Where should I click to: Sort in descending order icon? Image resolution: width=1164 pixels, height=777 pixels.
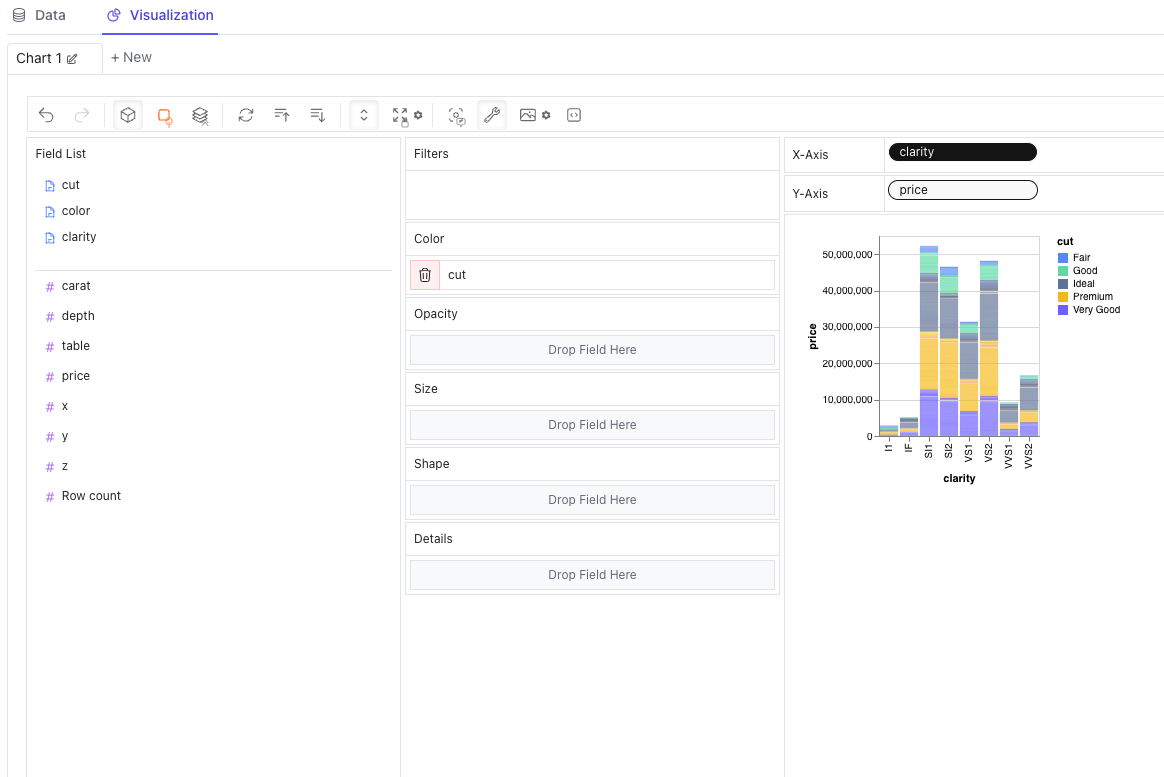(318, 115)
